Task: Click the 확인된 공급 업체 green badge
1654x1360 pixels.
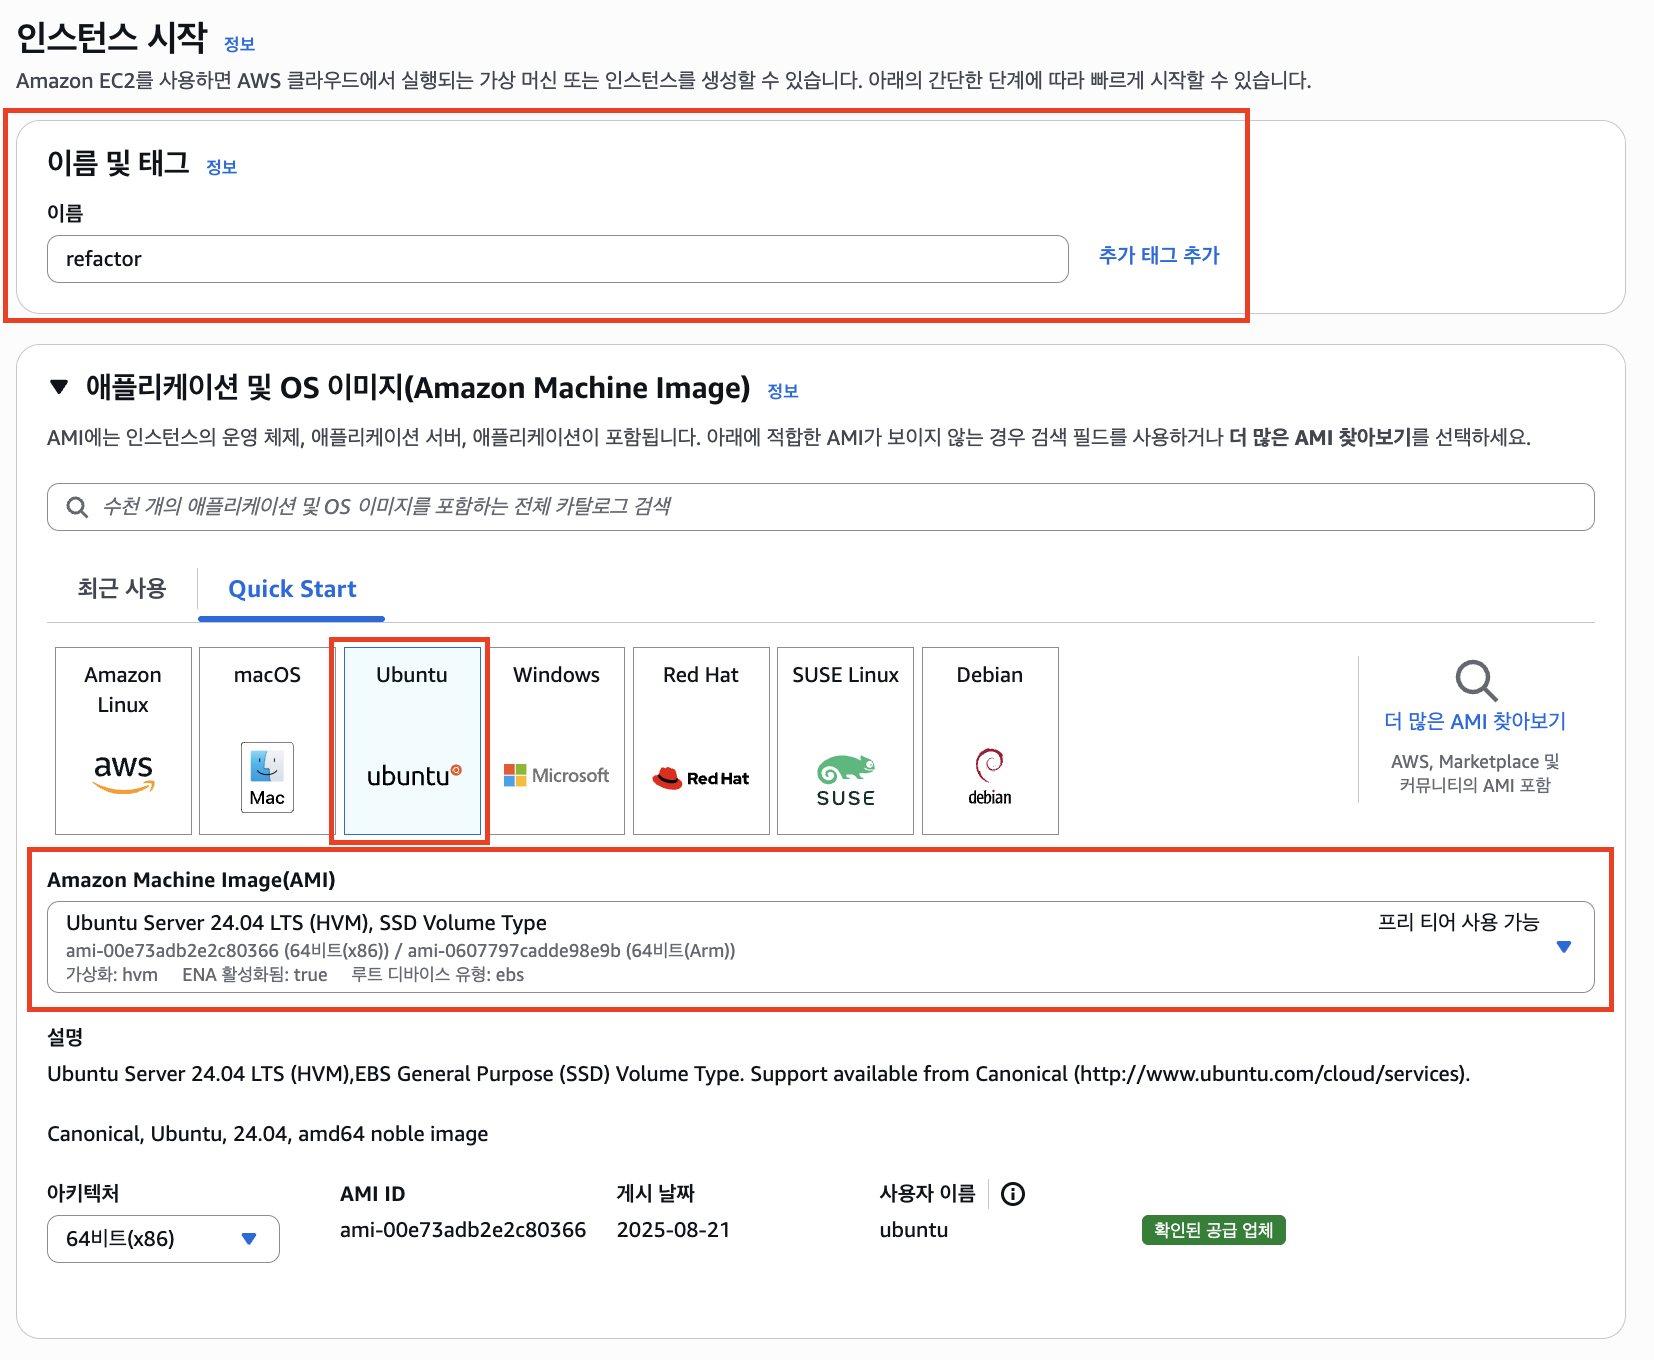Action: tap(1213, 1230)
